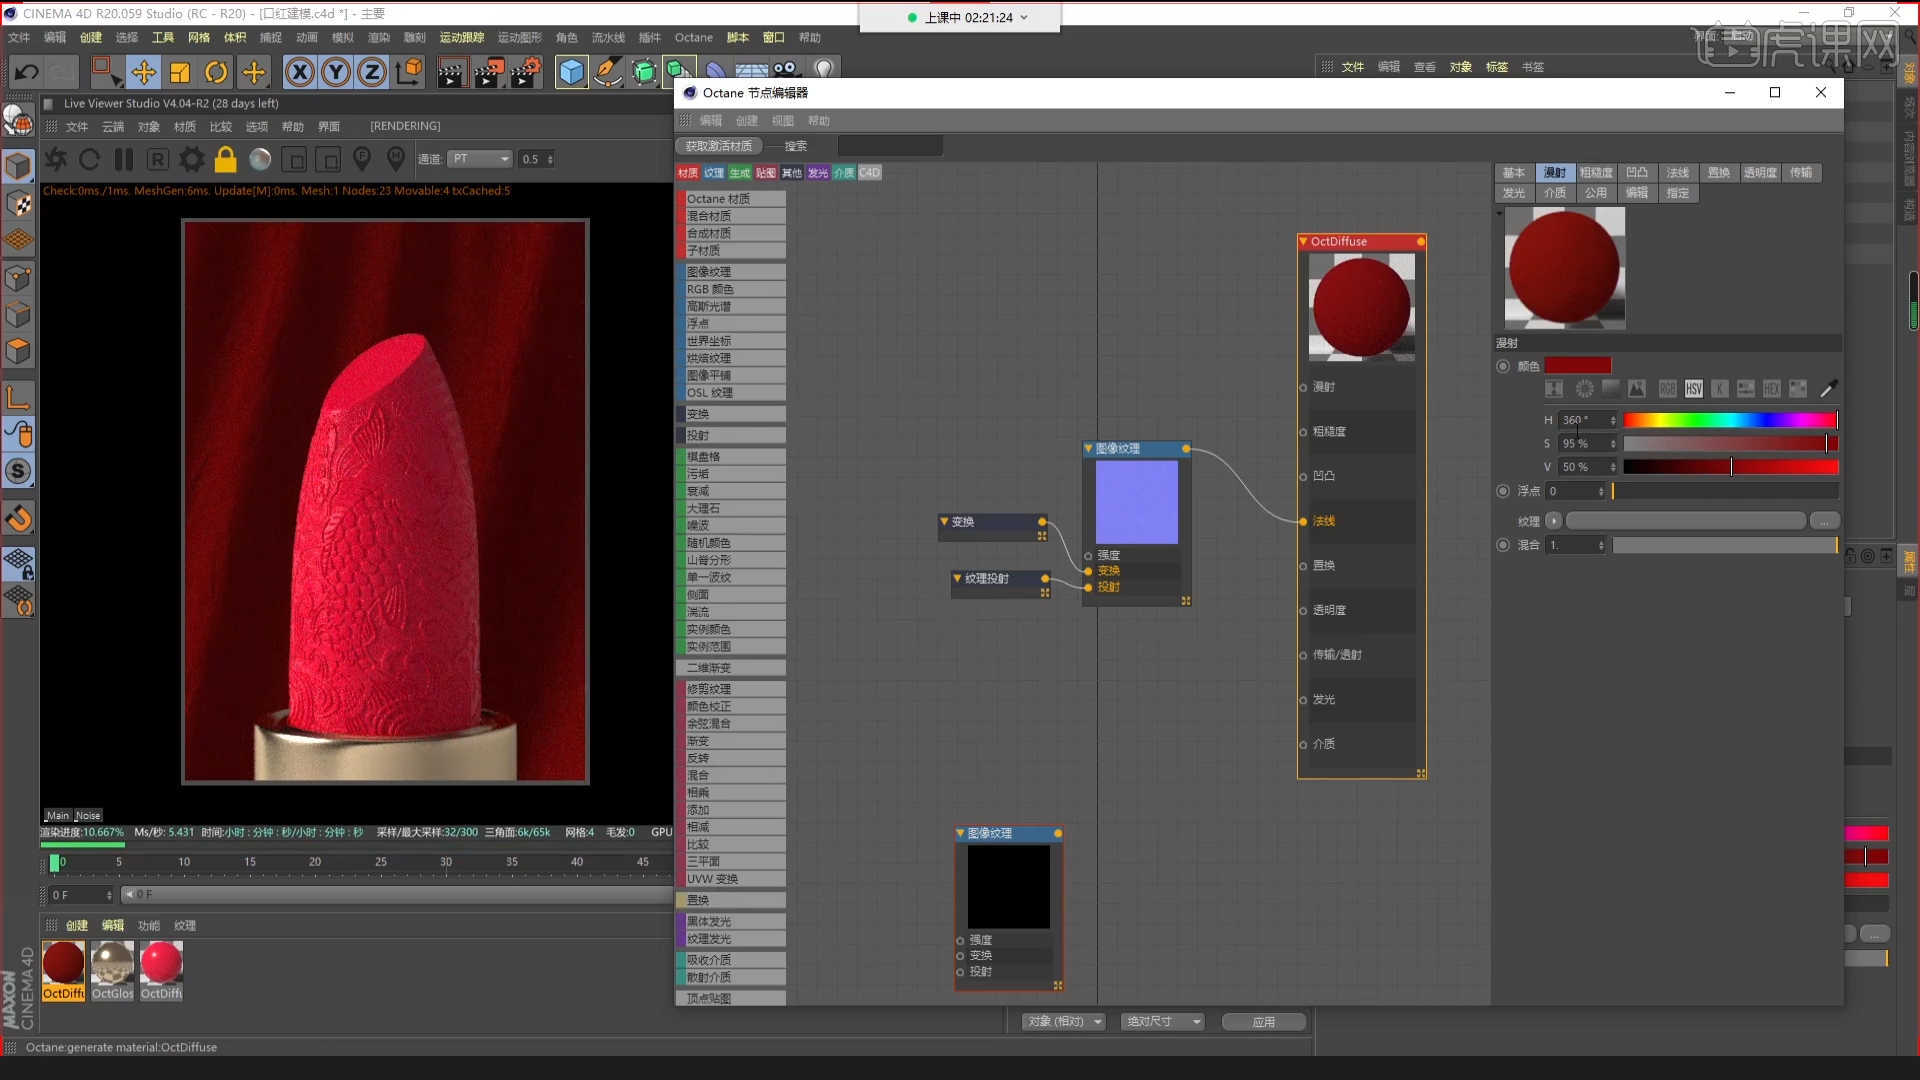This screenshot has height=1080, width=1920.
Task: Toggle the 混合 radio circle
Action: pyautogui.click(x=1503, y=545)
